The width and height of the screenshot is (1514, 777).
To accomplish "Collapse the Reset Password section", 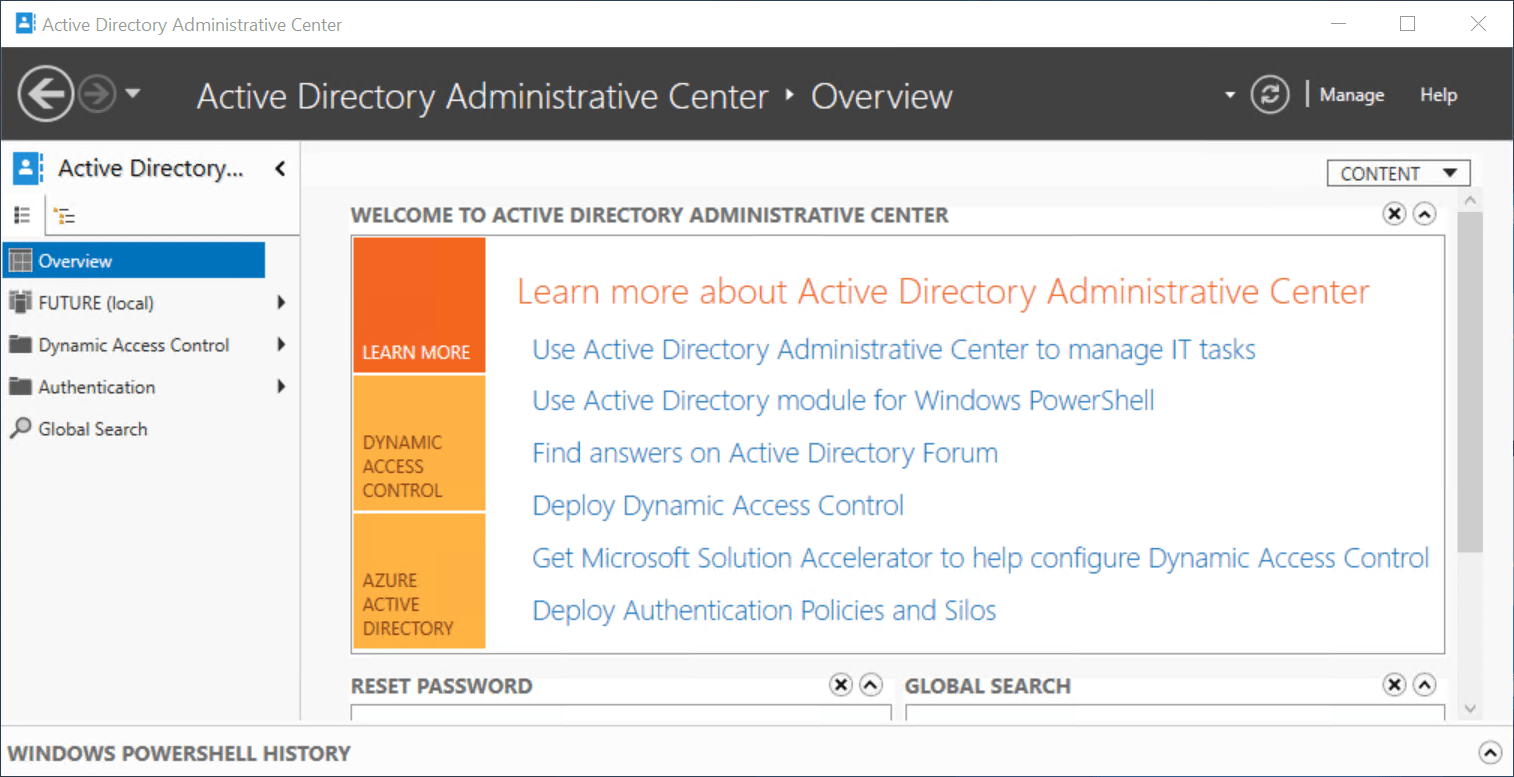I will click(x=871, y=685).
